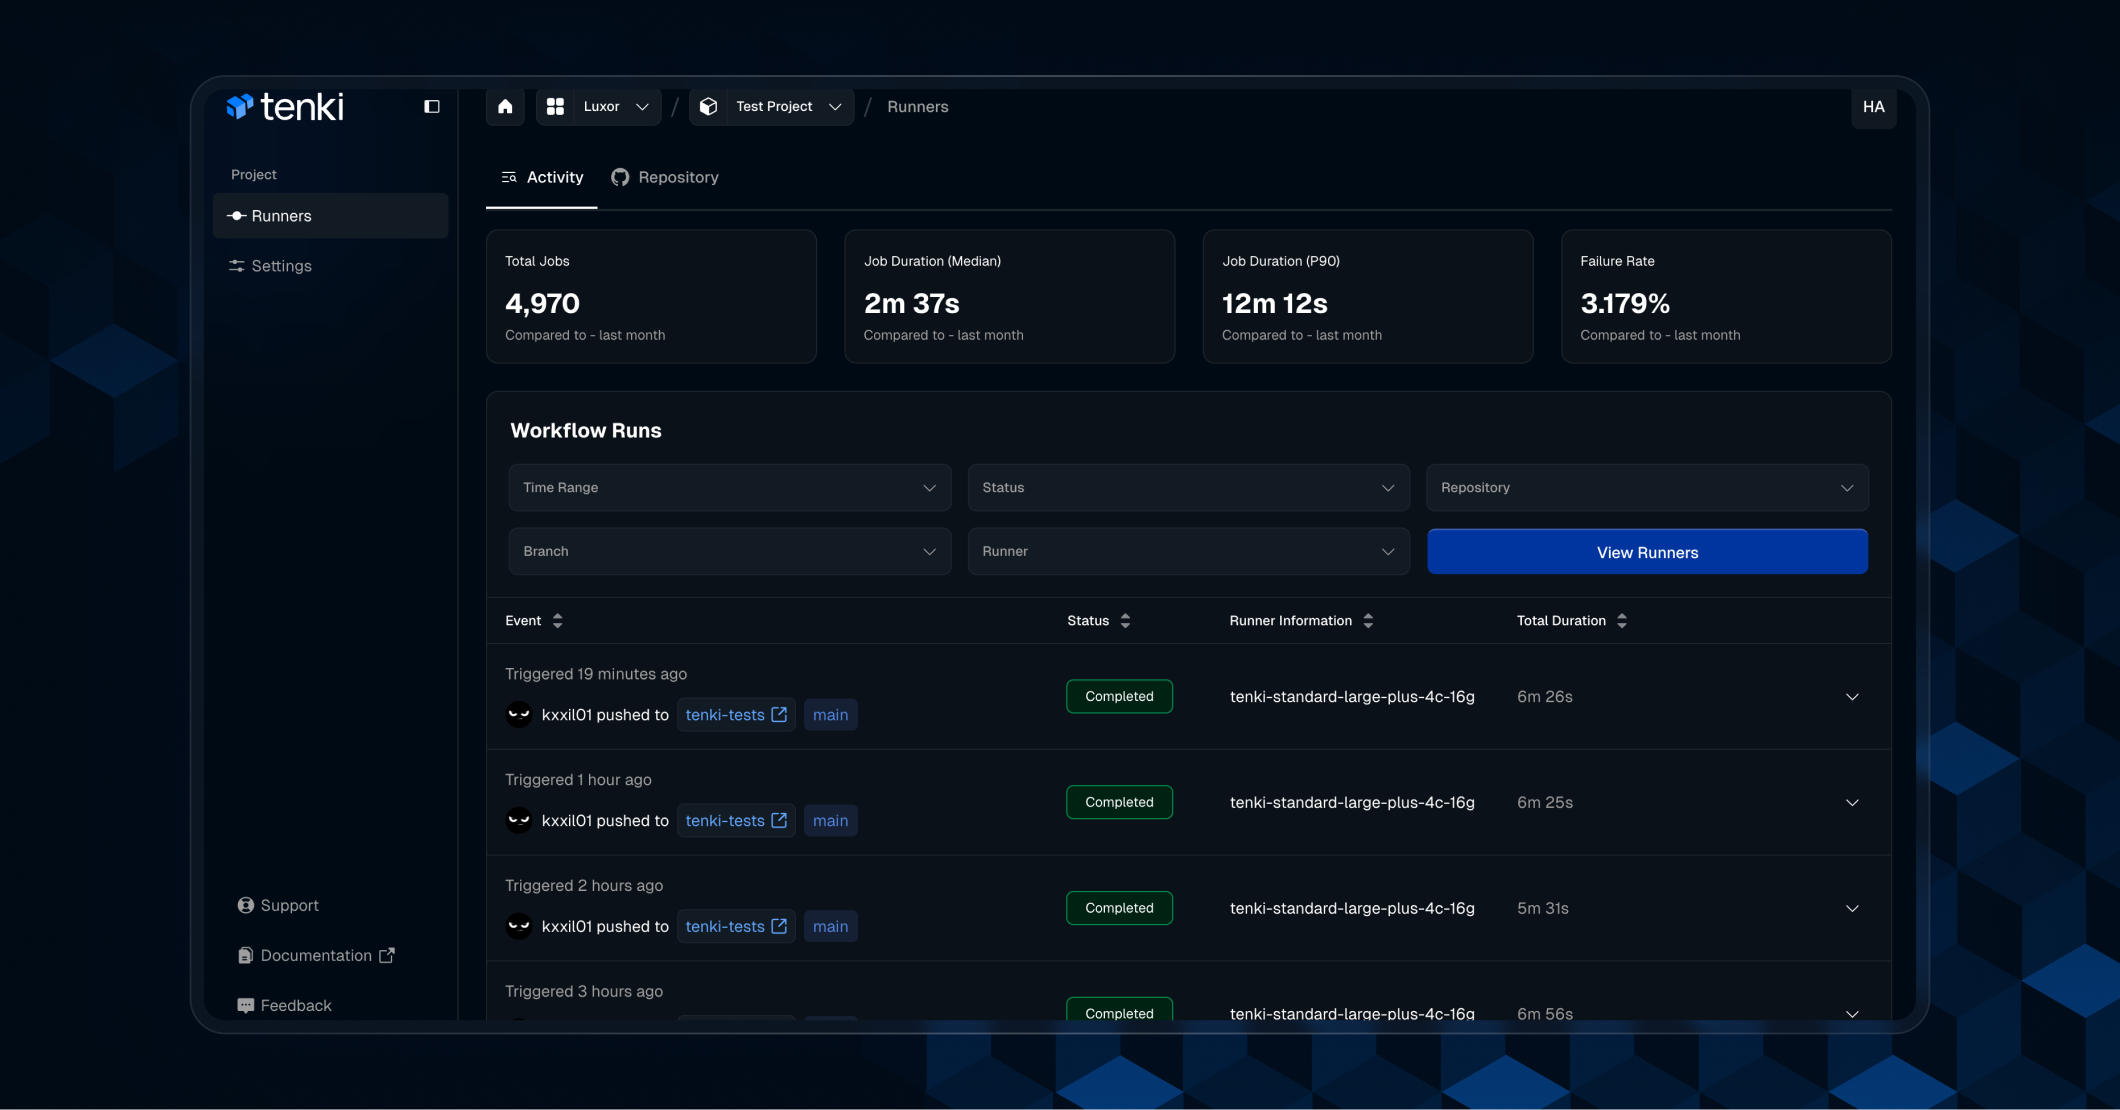Open the Test Project dropdown
2120x1110 pixels.
click(x=772, y=106)
